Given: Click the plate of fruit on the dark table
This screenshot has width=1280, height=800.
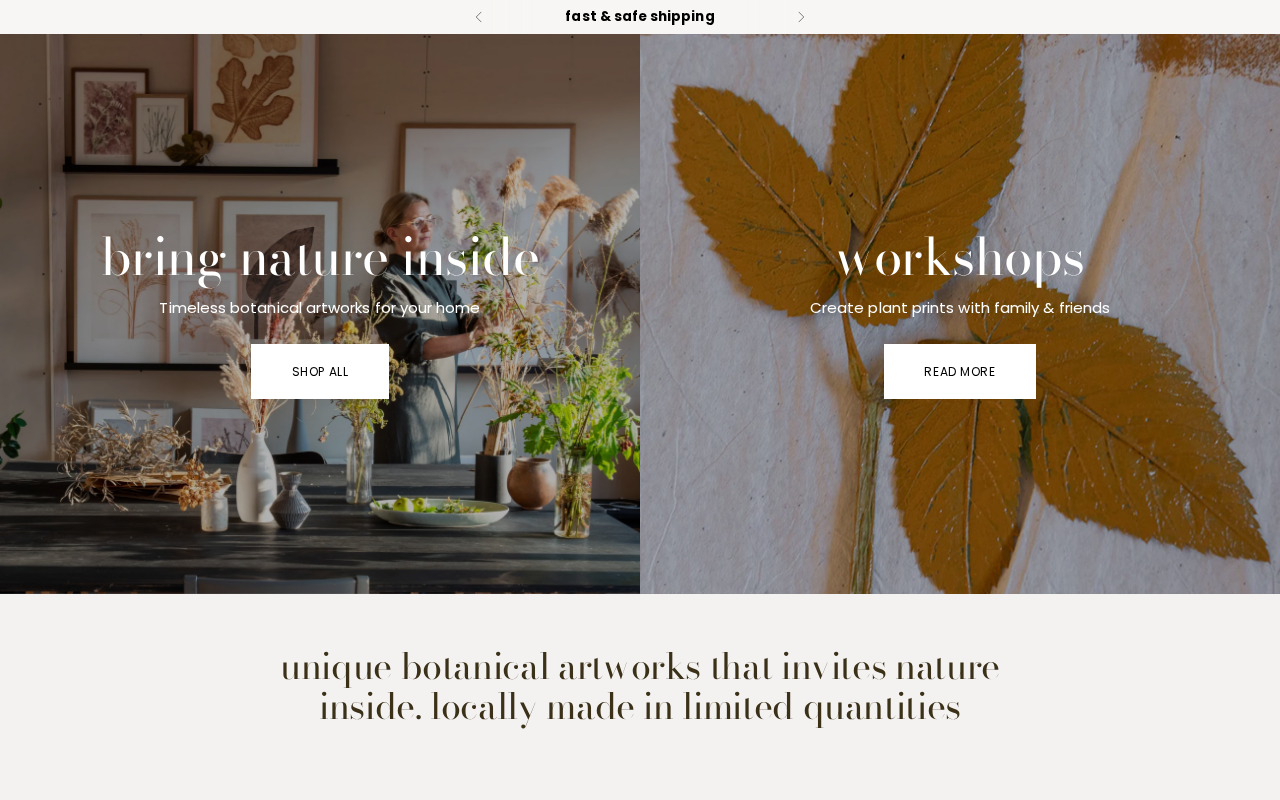Looking at the screenshot, I should (440, 511).
